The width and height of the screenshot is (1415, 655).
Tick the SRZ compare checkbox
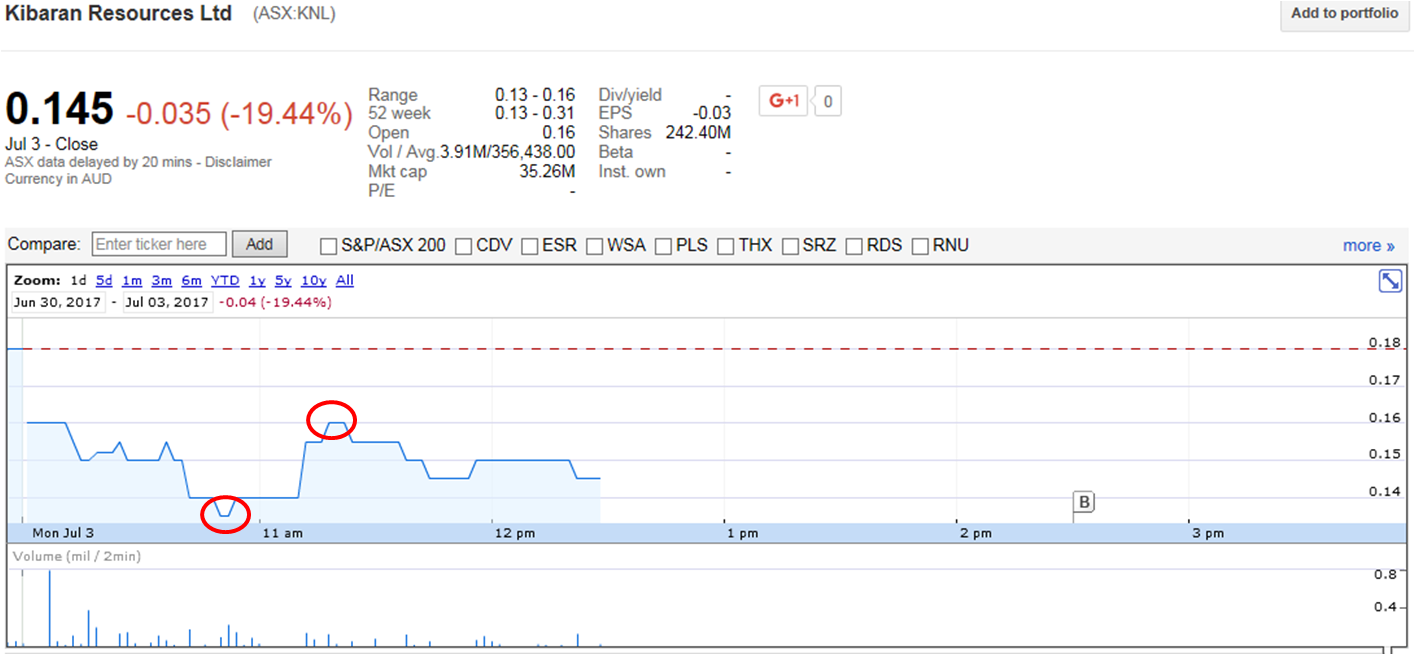790,246
